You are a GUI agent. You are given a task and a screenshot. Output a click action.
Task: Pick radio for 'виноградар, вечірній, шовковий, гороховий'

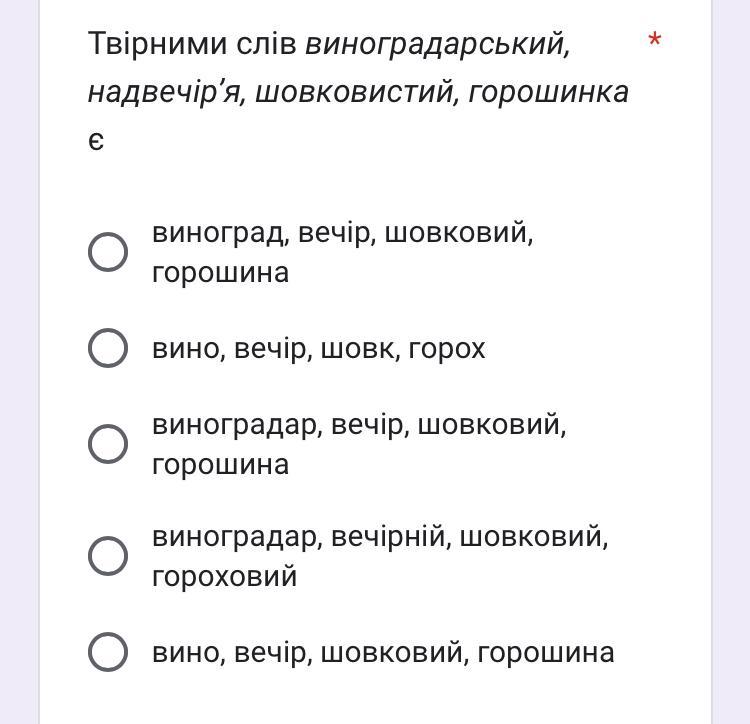click(108, 555)
